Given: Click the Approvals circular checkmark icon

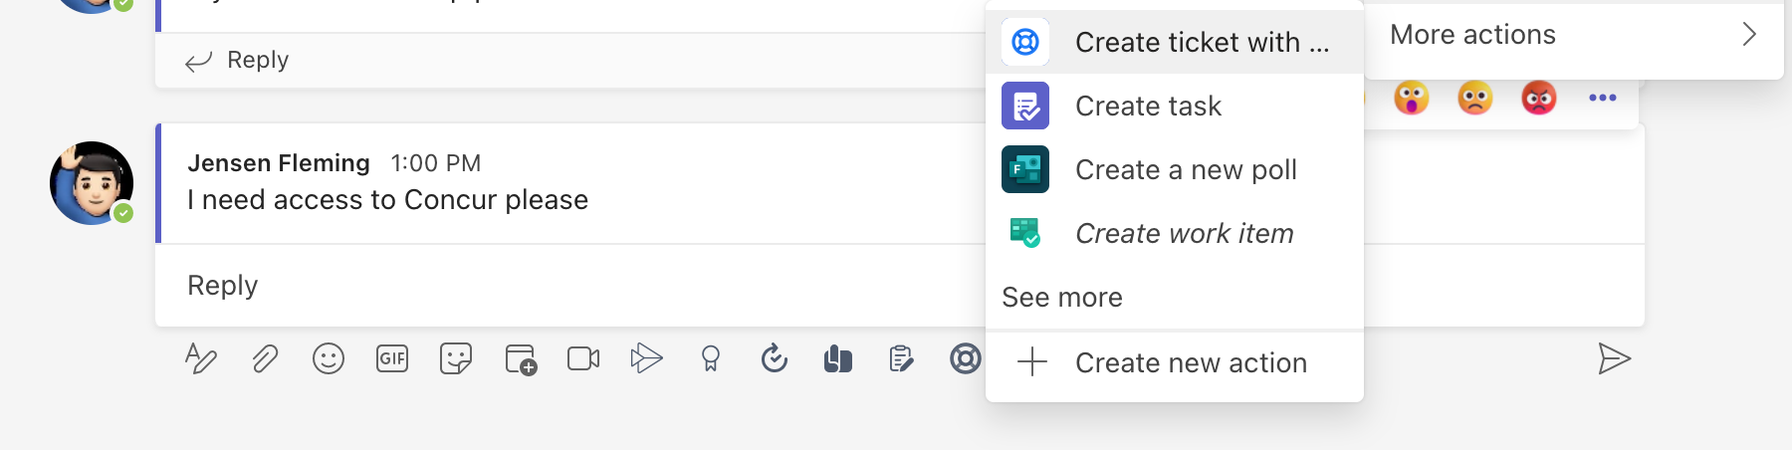Looking at the screenshot, I should pos(774,358).
